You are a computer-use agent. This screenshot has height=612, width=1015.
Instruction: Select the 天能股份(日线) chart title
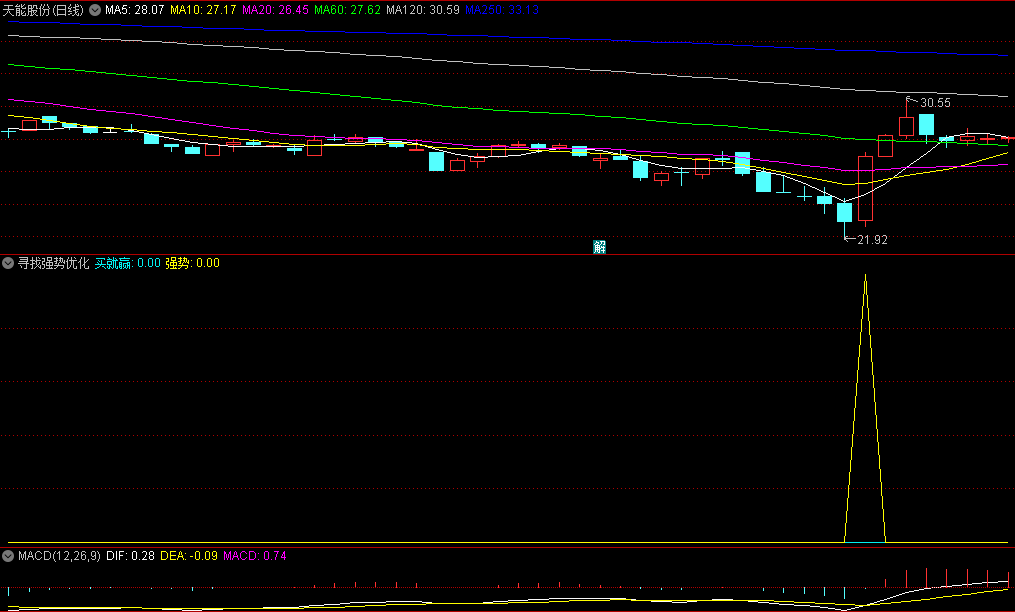click(43, 10)
